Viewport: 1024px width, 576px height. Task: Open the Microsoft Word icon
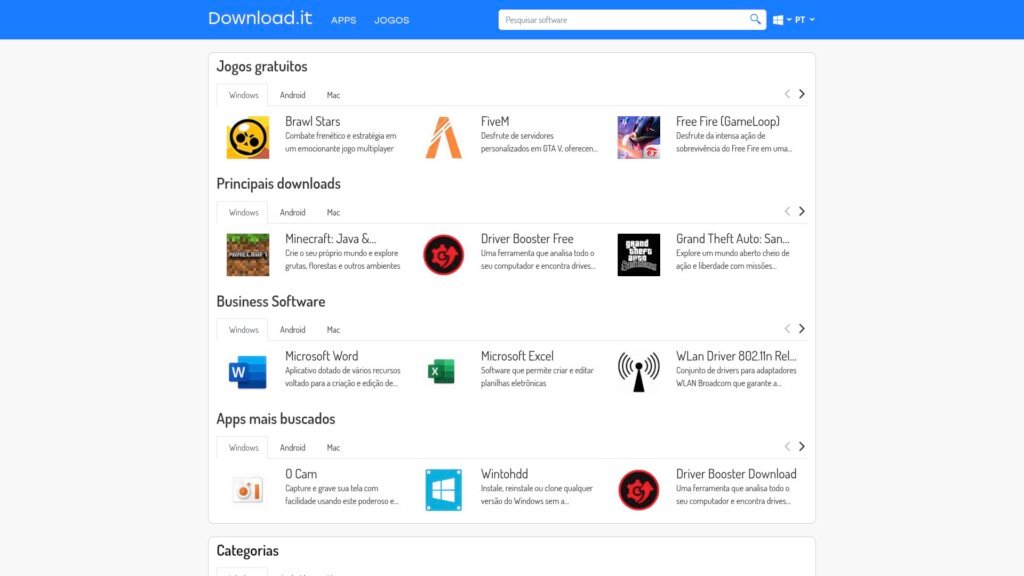click(x=248, y=372)
